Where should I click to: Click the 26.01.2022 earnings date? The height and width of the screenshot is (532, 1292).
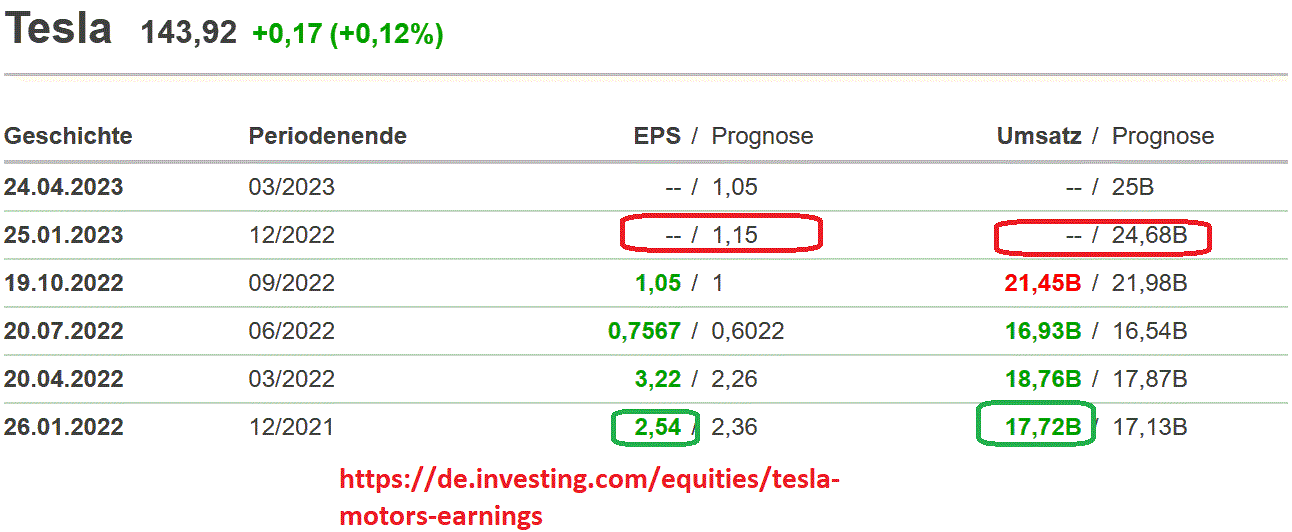tap(63, 427)
